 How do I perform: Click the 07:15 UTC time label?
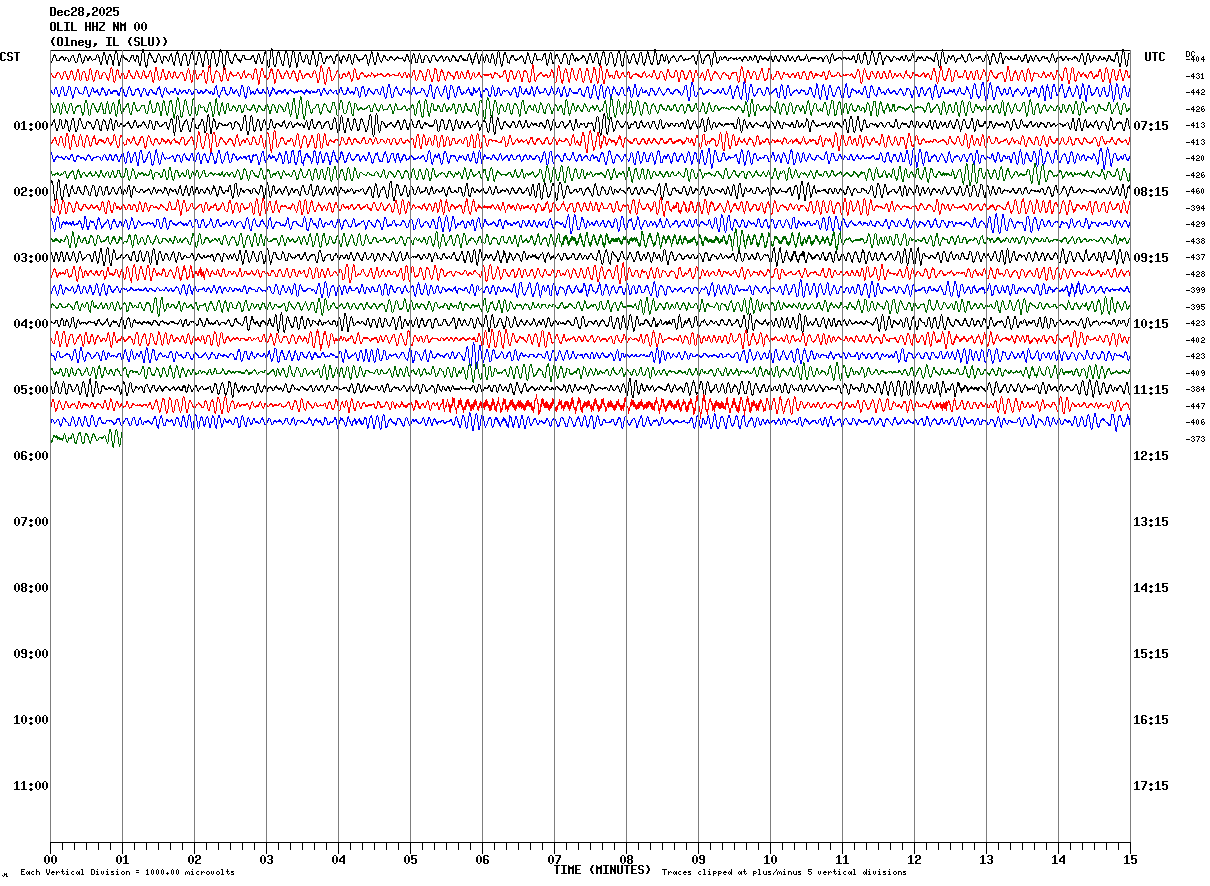tap(1151, 126)
